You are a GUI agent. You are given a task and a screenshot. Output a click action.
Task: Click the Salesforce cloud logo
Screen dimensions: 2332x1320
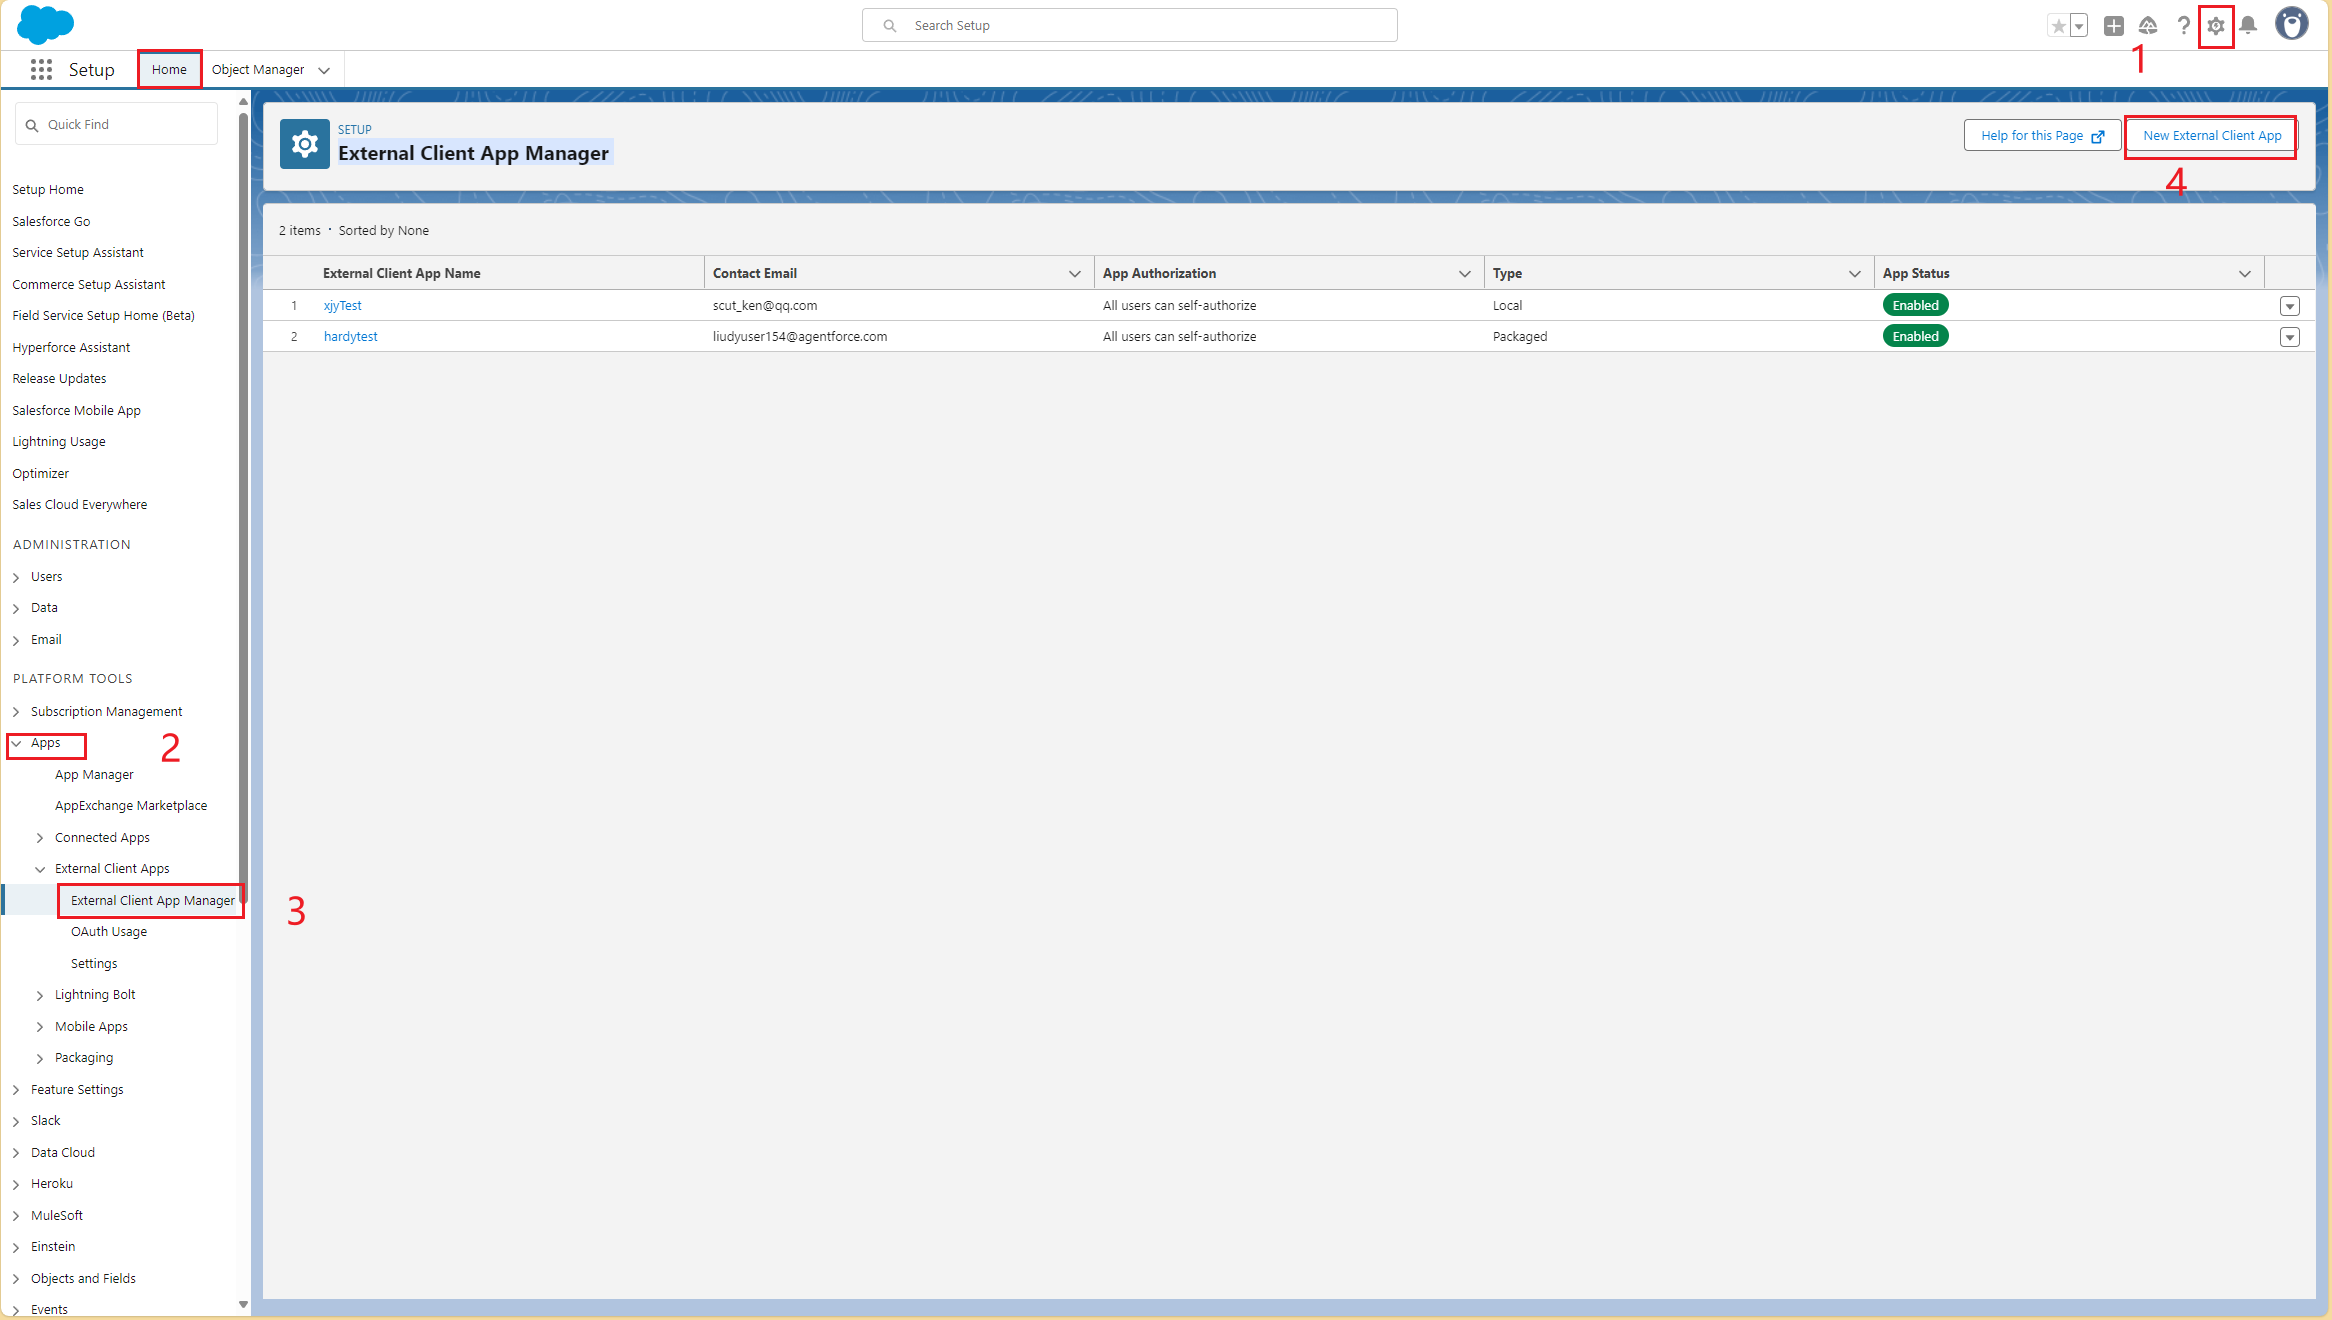pyautogui.click(x=46, y=24)
